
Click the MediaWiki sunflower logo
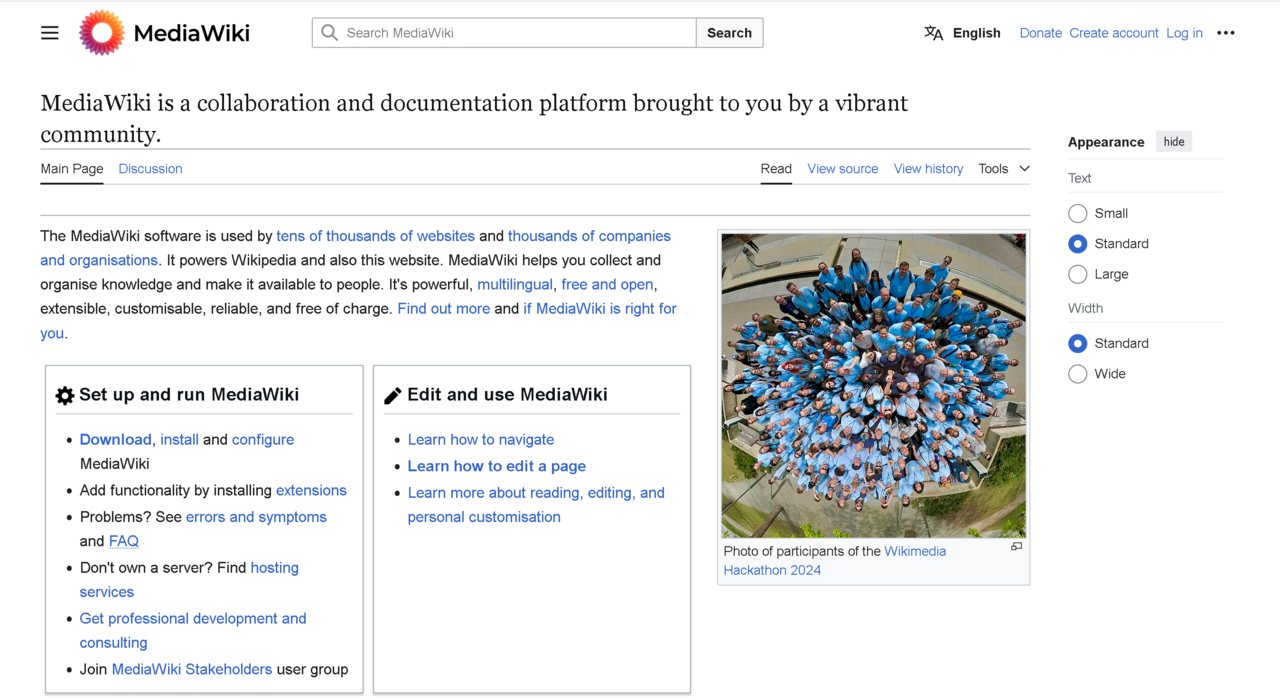101,33
